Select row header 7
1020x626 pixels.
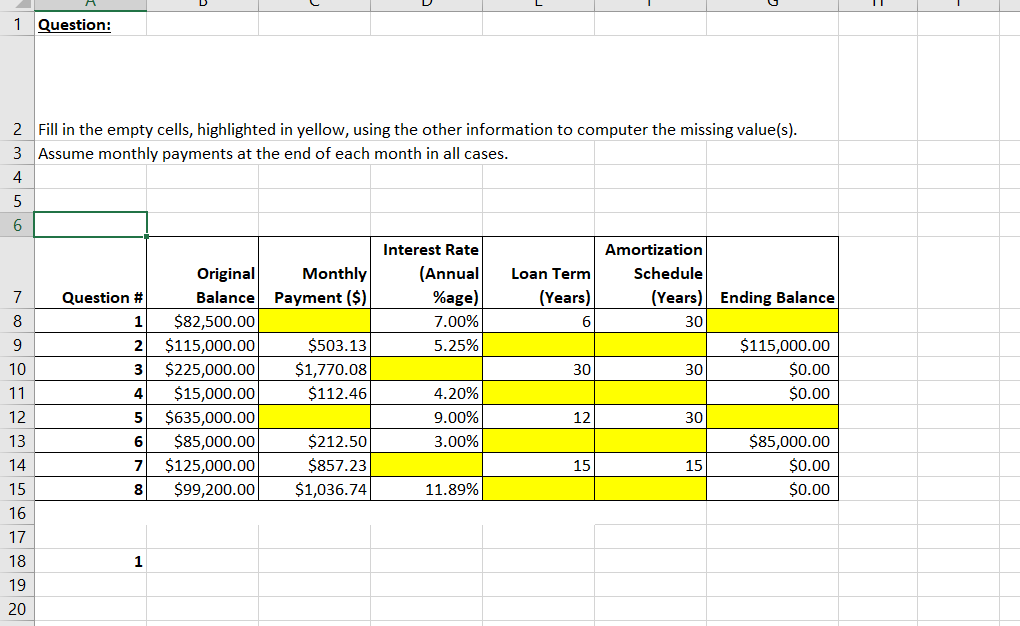pos(17,273)
